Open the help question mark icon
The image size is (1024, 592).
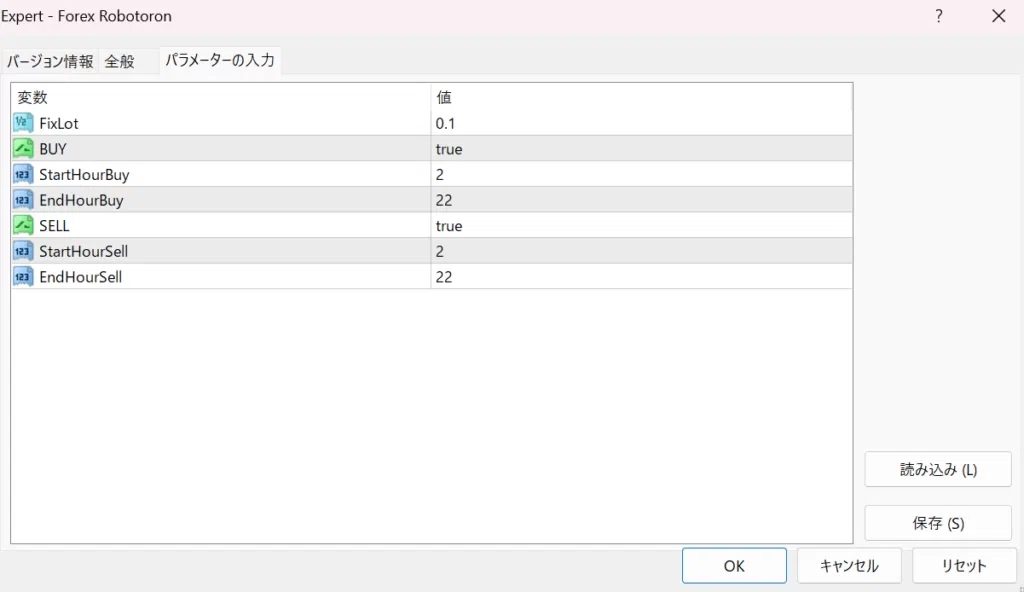click(x=938, y=16)
